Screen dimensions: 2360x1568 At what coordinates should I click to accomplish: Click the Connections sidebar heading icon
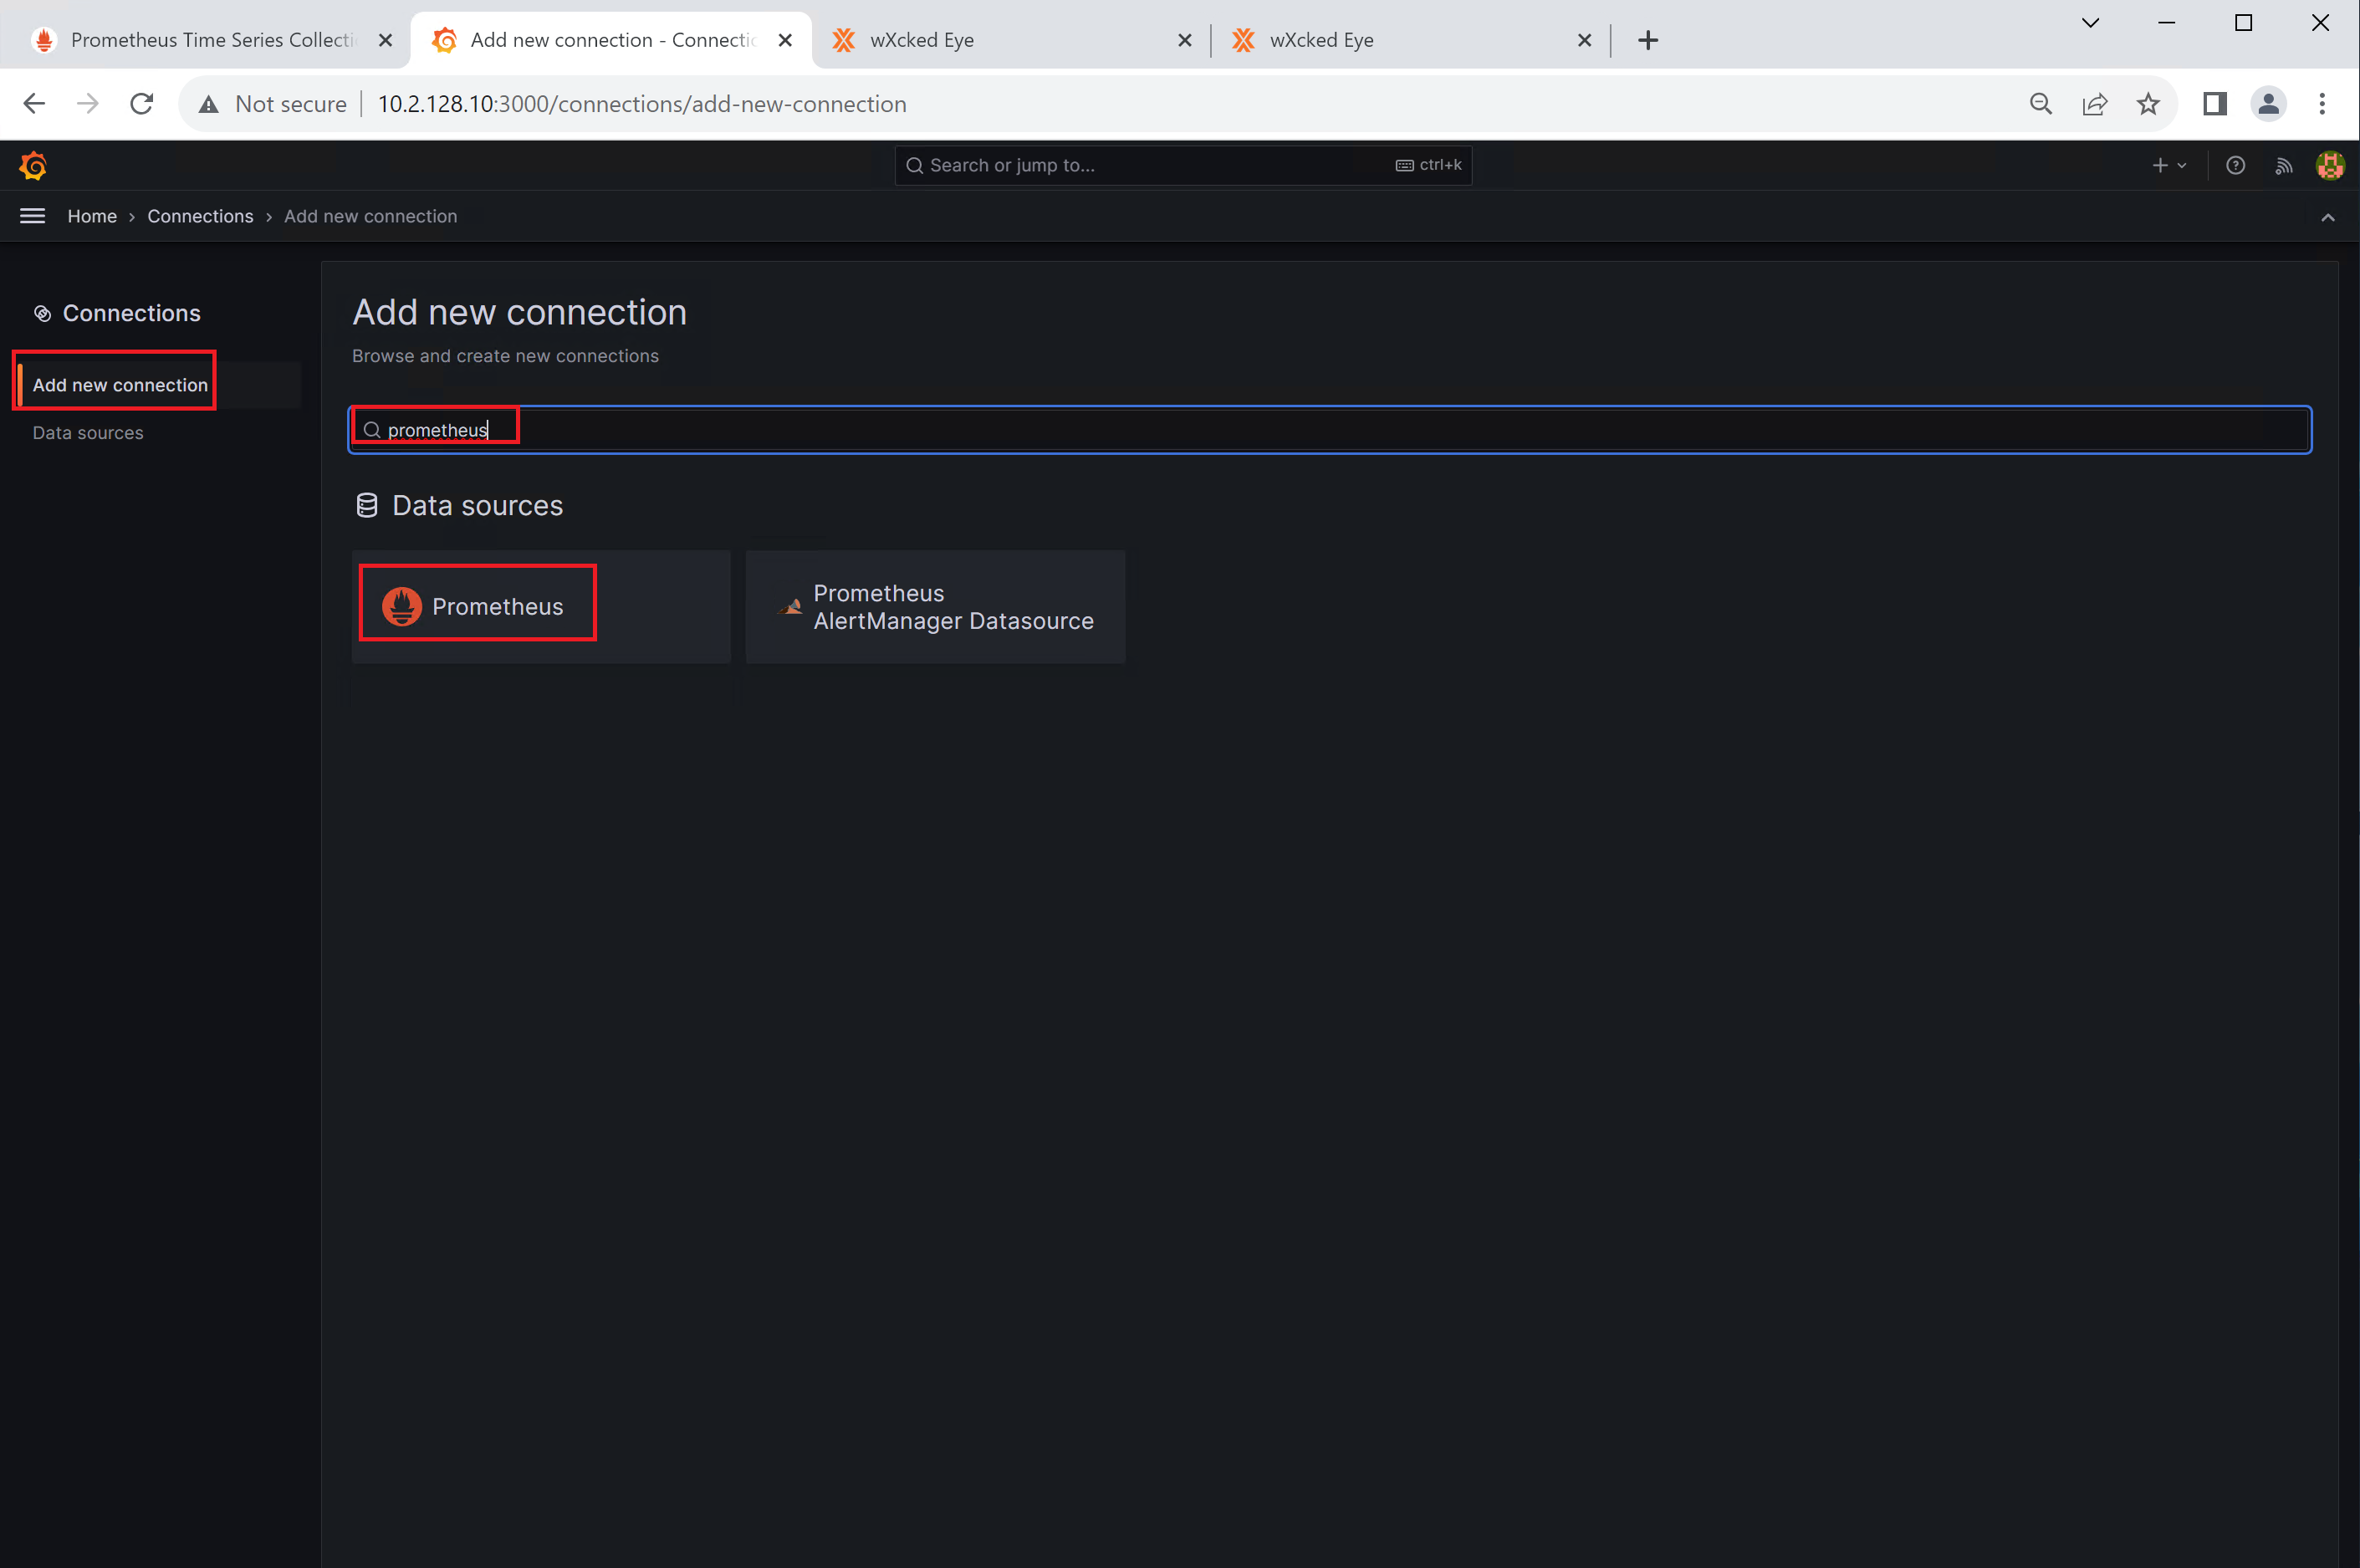click(x=42, y=313)
